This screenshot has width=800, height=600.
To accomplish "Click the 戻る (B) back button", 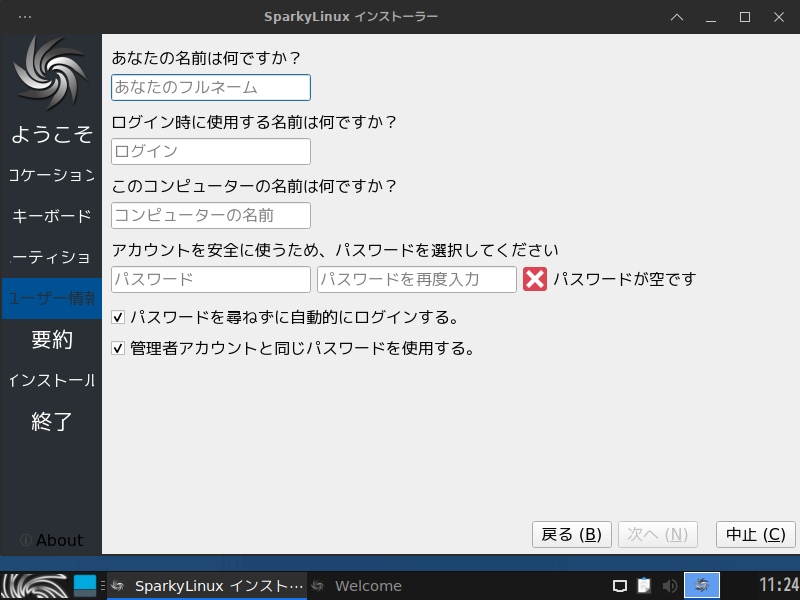I will [x=571, y=534].
